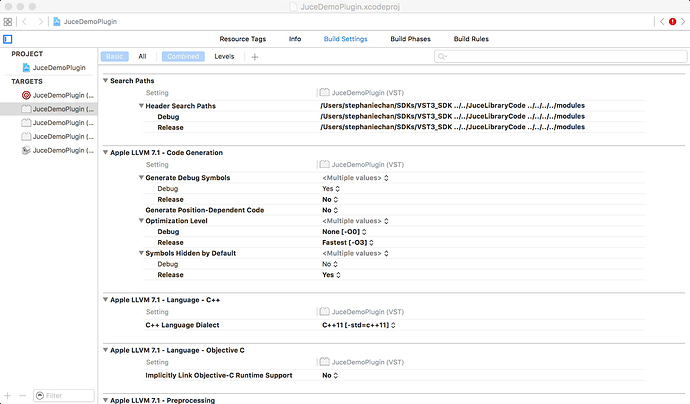Viewport: 690px width, 404px height.
Task: Click the search magnifier icon
Action: 442,56
